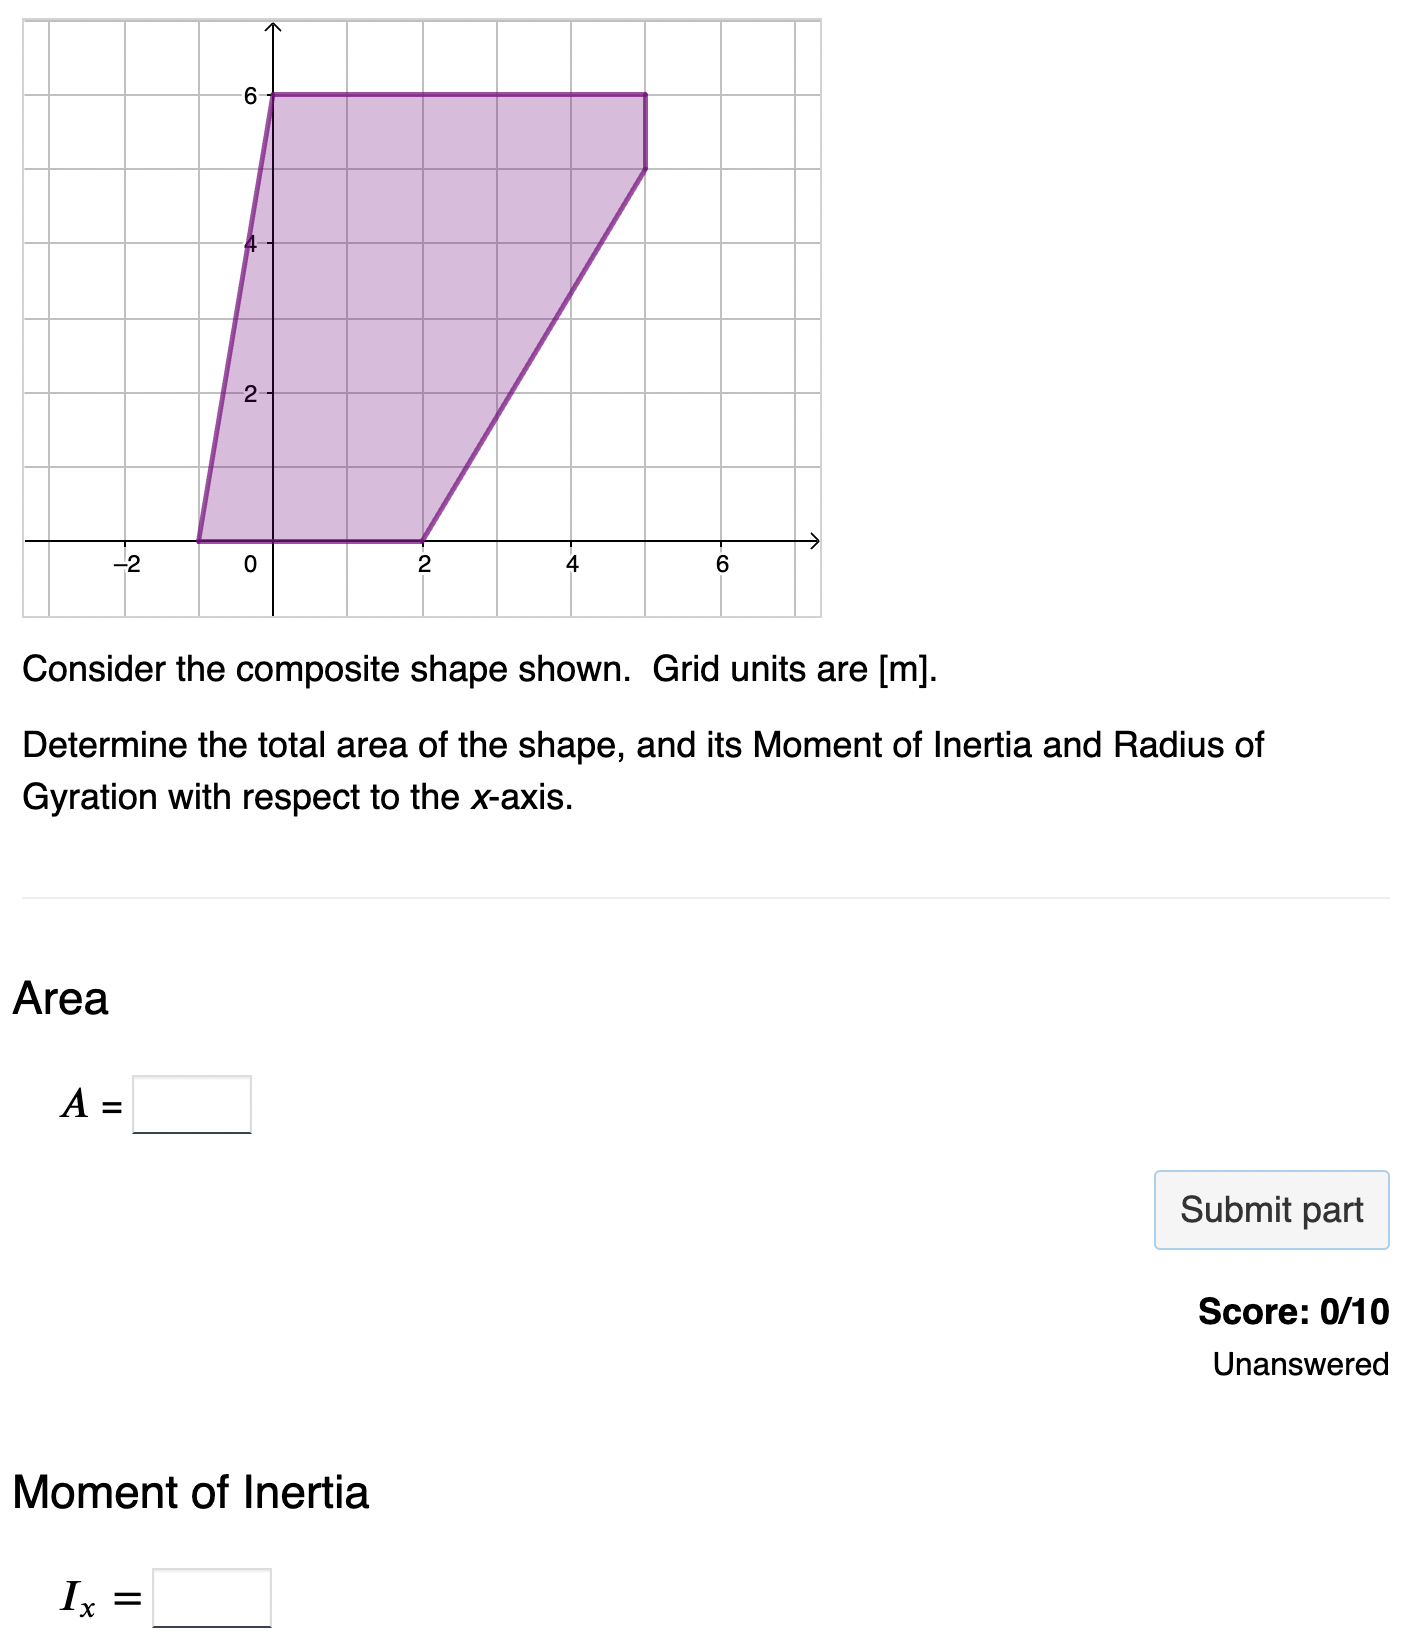Click the A input field
1420x1644 pixels.
pos(193,1104)
